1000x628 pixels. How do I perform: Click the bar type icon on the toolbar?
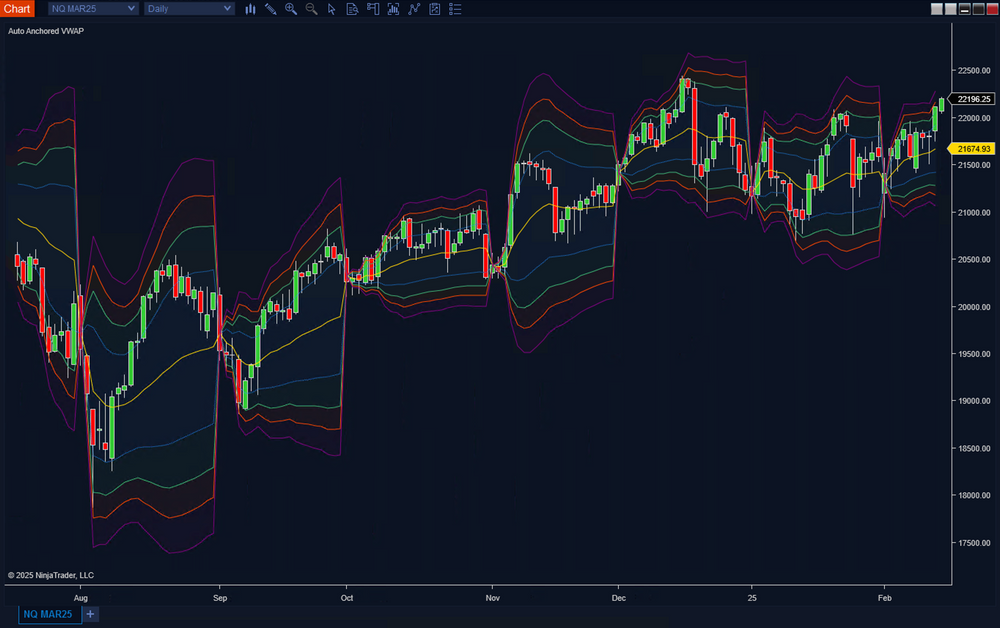[x=250, y=9]
